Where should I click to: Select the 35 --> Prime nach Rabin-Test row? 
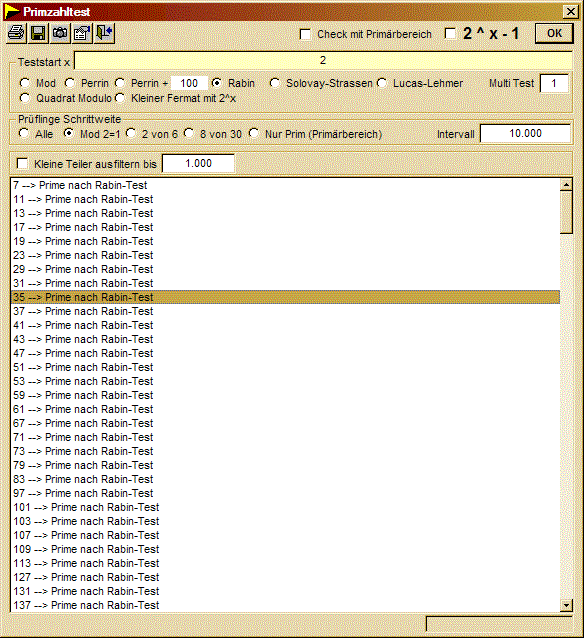point(285,297)
